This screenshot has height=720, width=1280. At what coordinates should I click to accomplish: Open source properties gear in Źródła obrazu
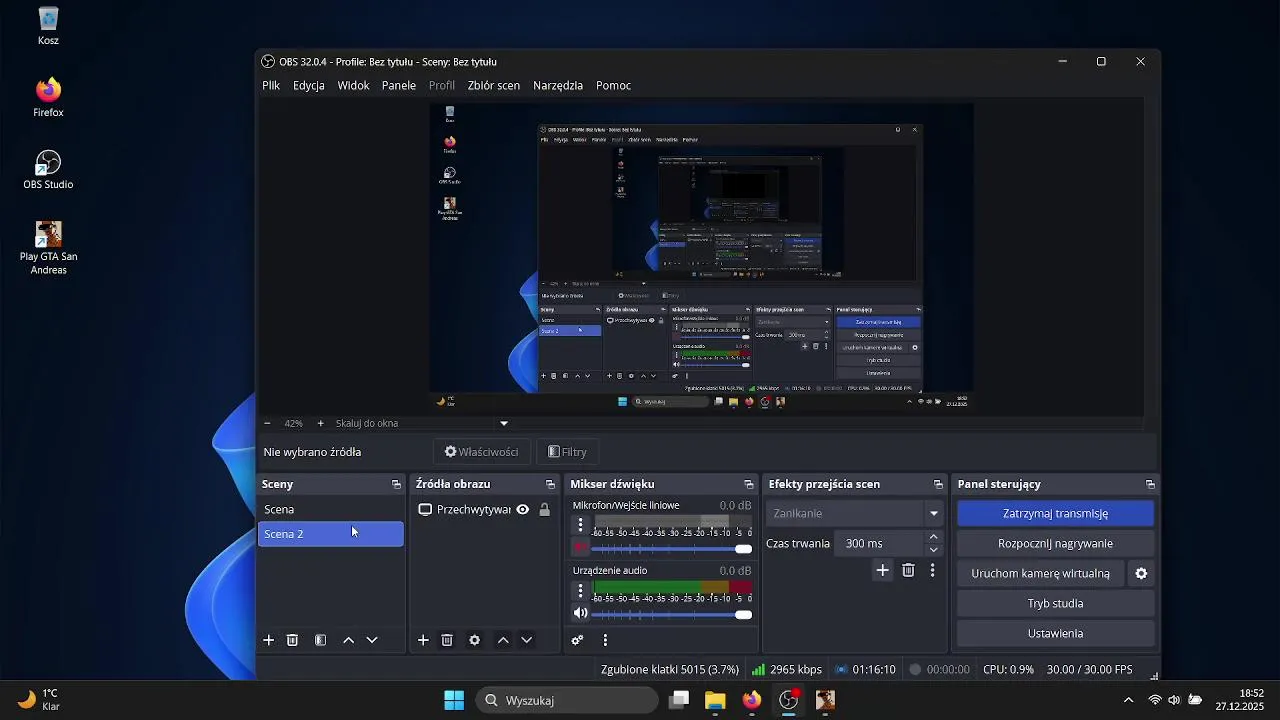pos(475,640)
